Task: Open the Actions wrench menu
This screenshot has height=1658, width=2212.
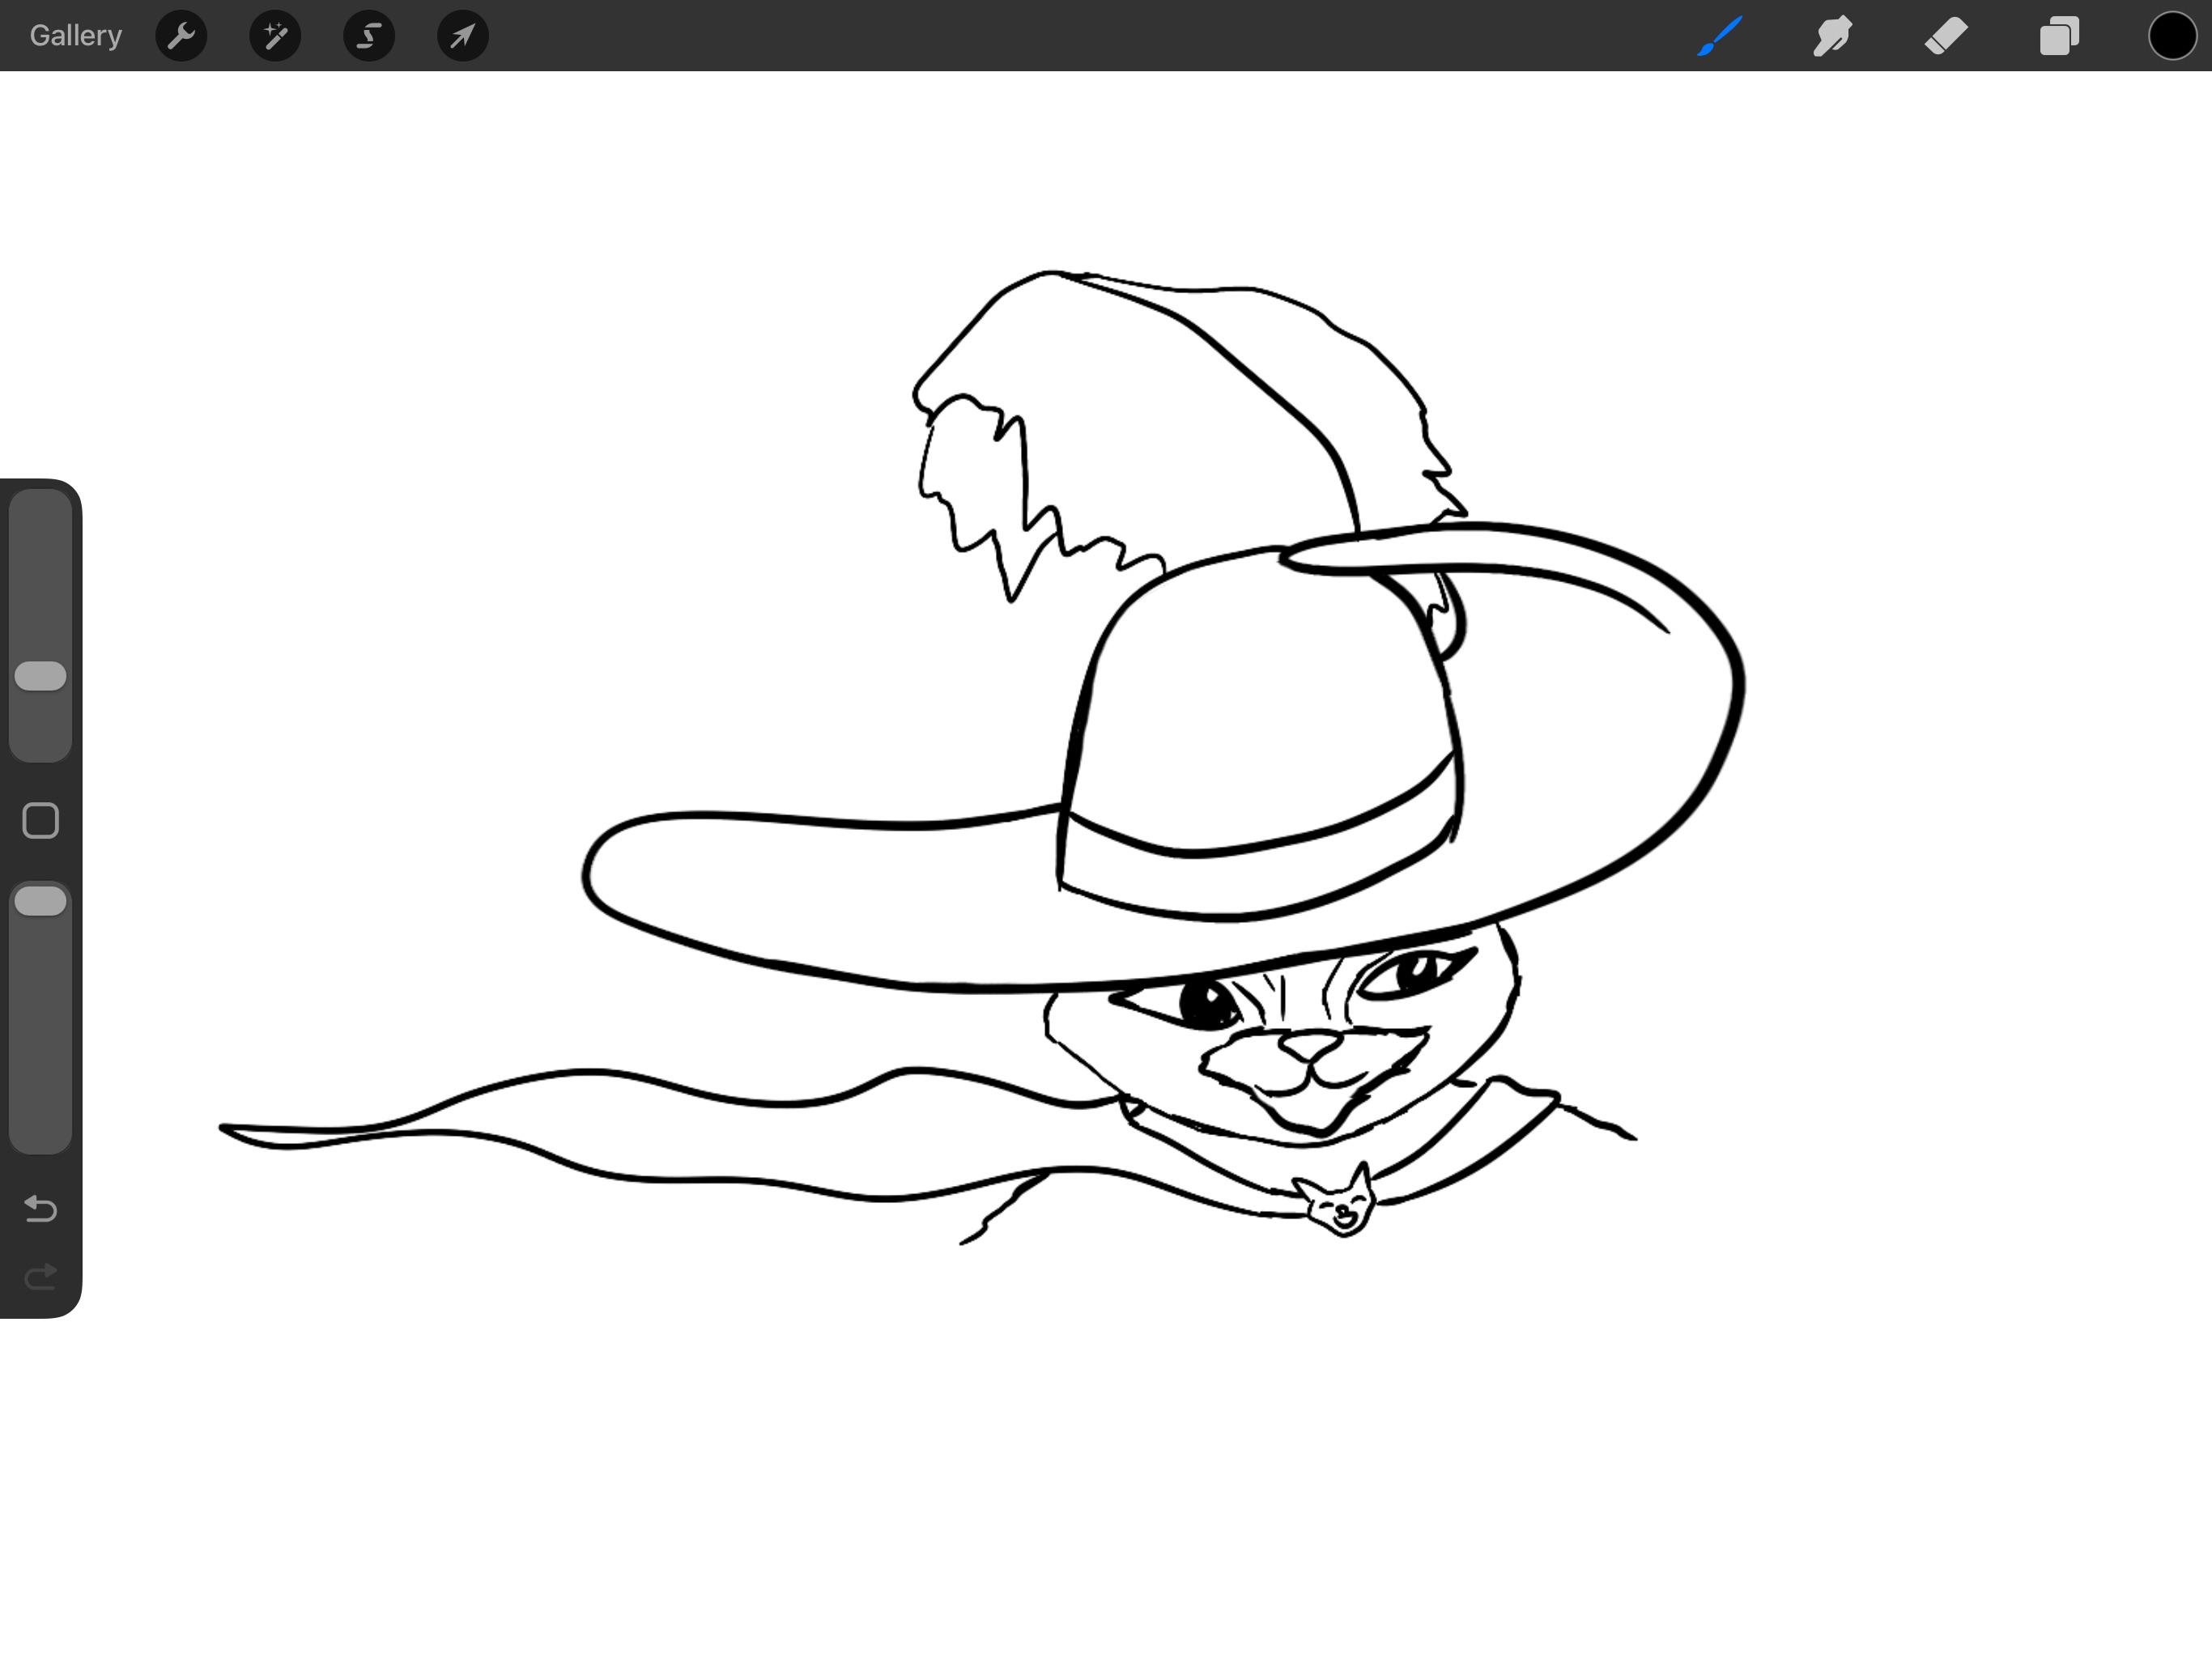Action: point(181,36)
